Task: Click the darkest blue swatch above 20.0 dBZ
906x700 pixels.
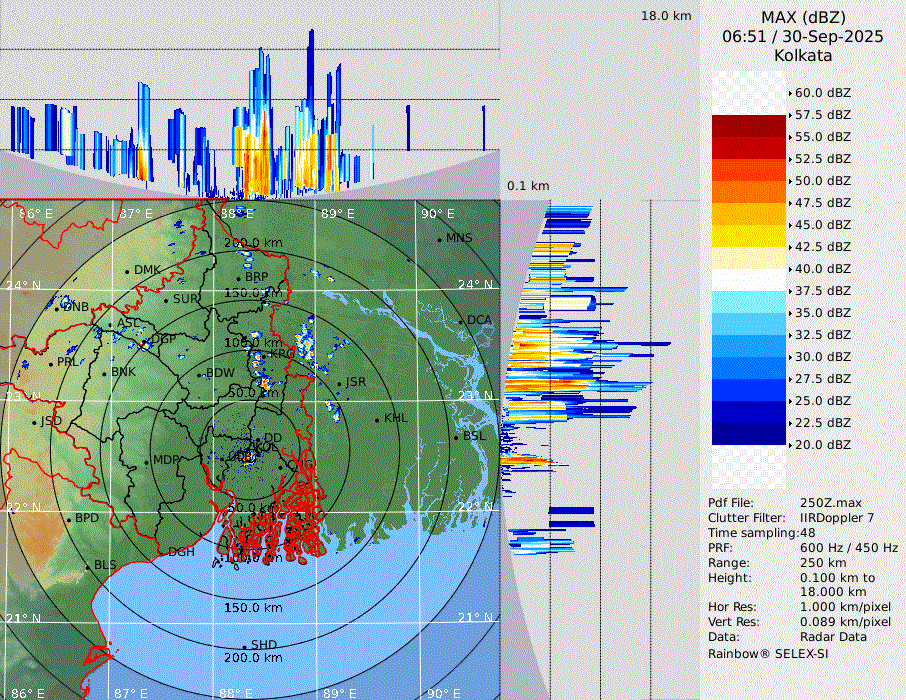Action: [749, 434]
